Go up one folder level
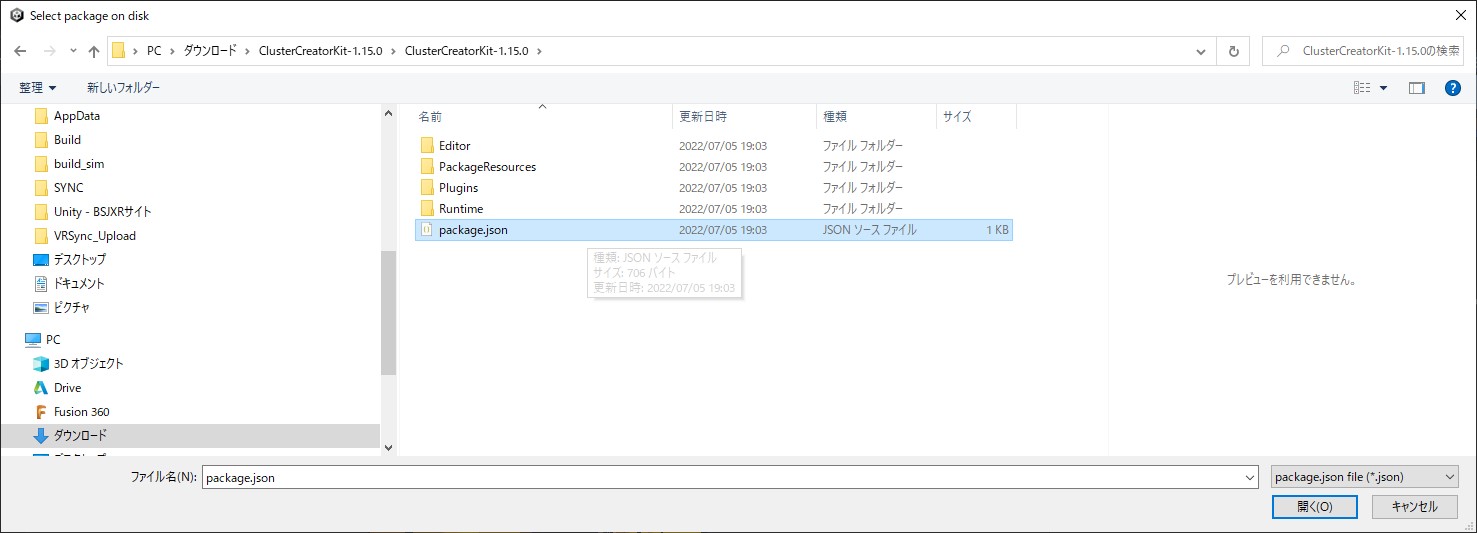 click(x=94, y=51)
